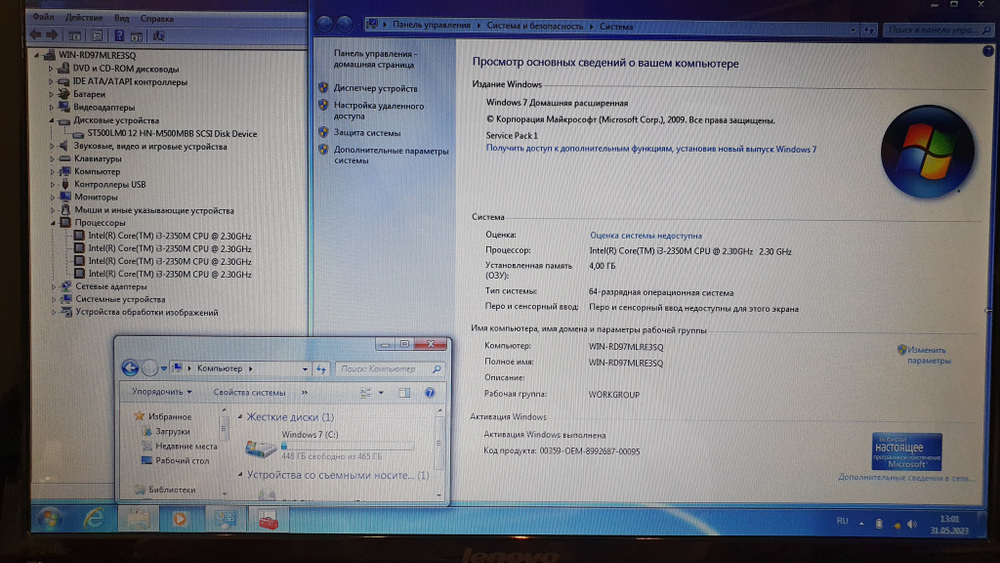Expand Звуковые, видео и игровые устройства
This screenshot has width=1000, height=563.
click(52, 146)
